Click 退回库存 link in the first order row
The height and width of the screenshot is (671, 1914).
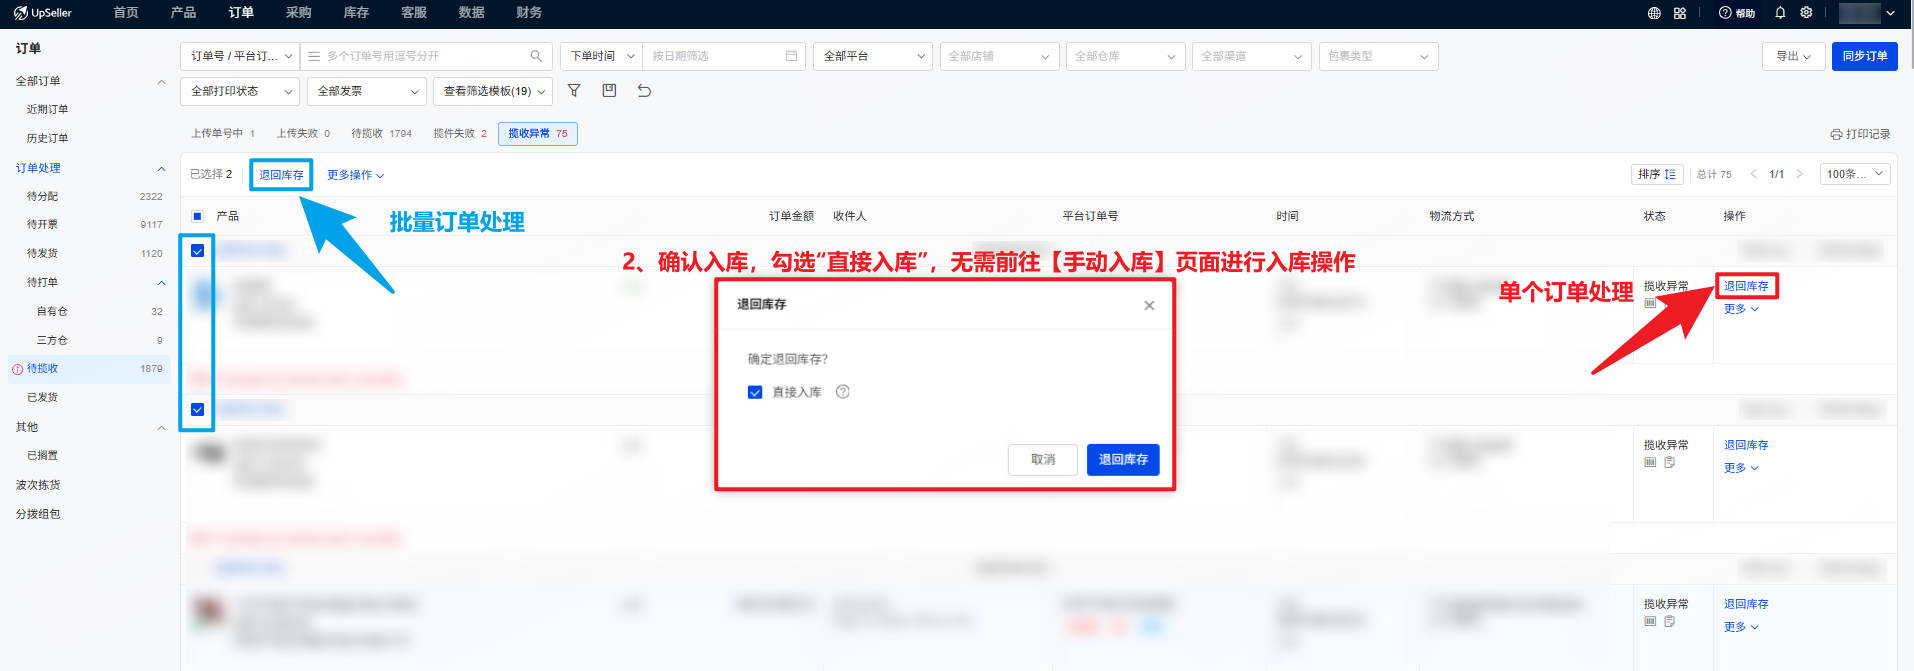pyautogui.click(x=1746, y=286)
